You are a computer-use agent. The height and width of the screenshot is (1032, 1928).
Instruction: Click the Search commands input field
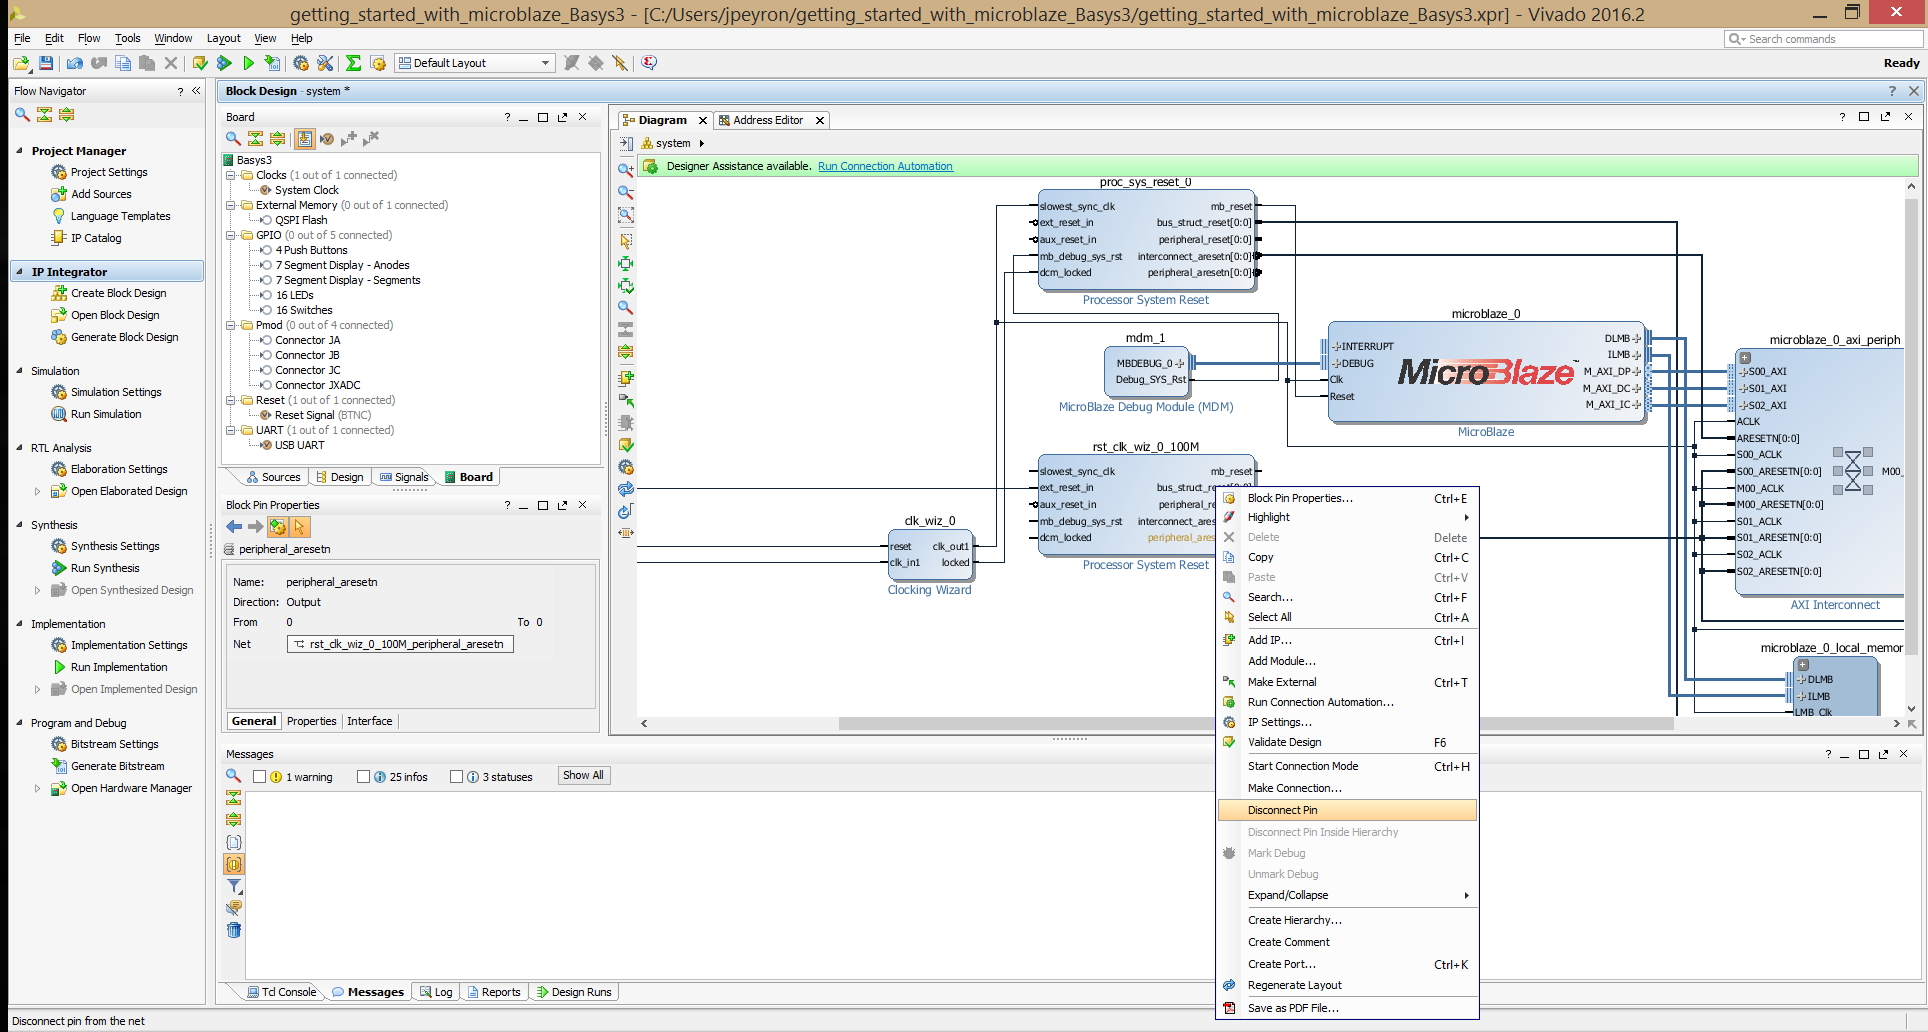point(1824,39)
